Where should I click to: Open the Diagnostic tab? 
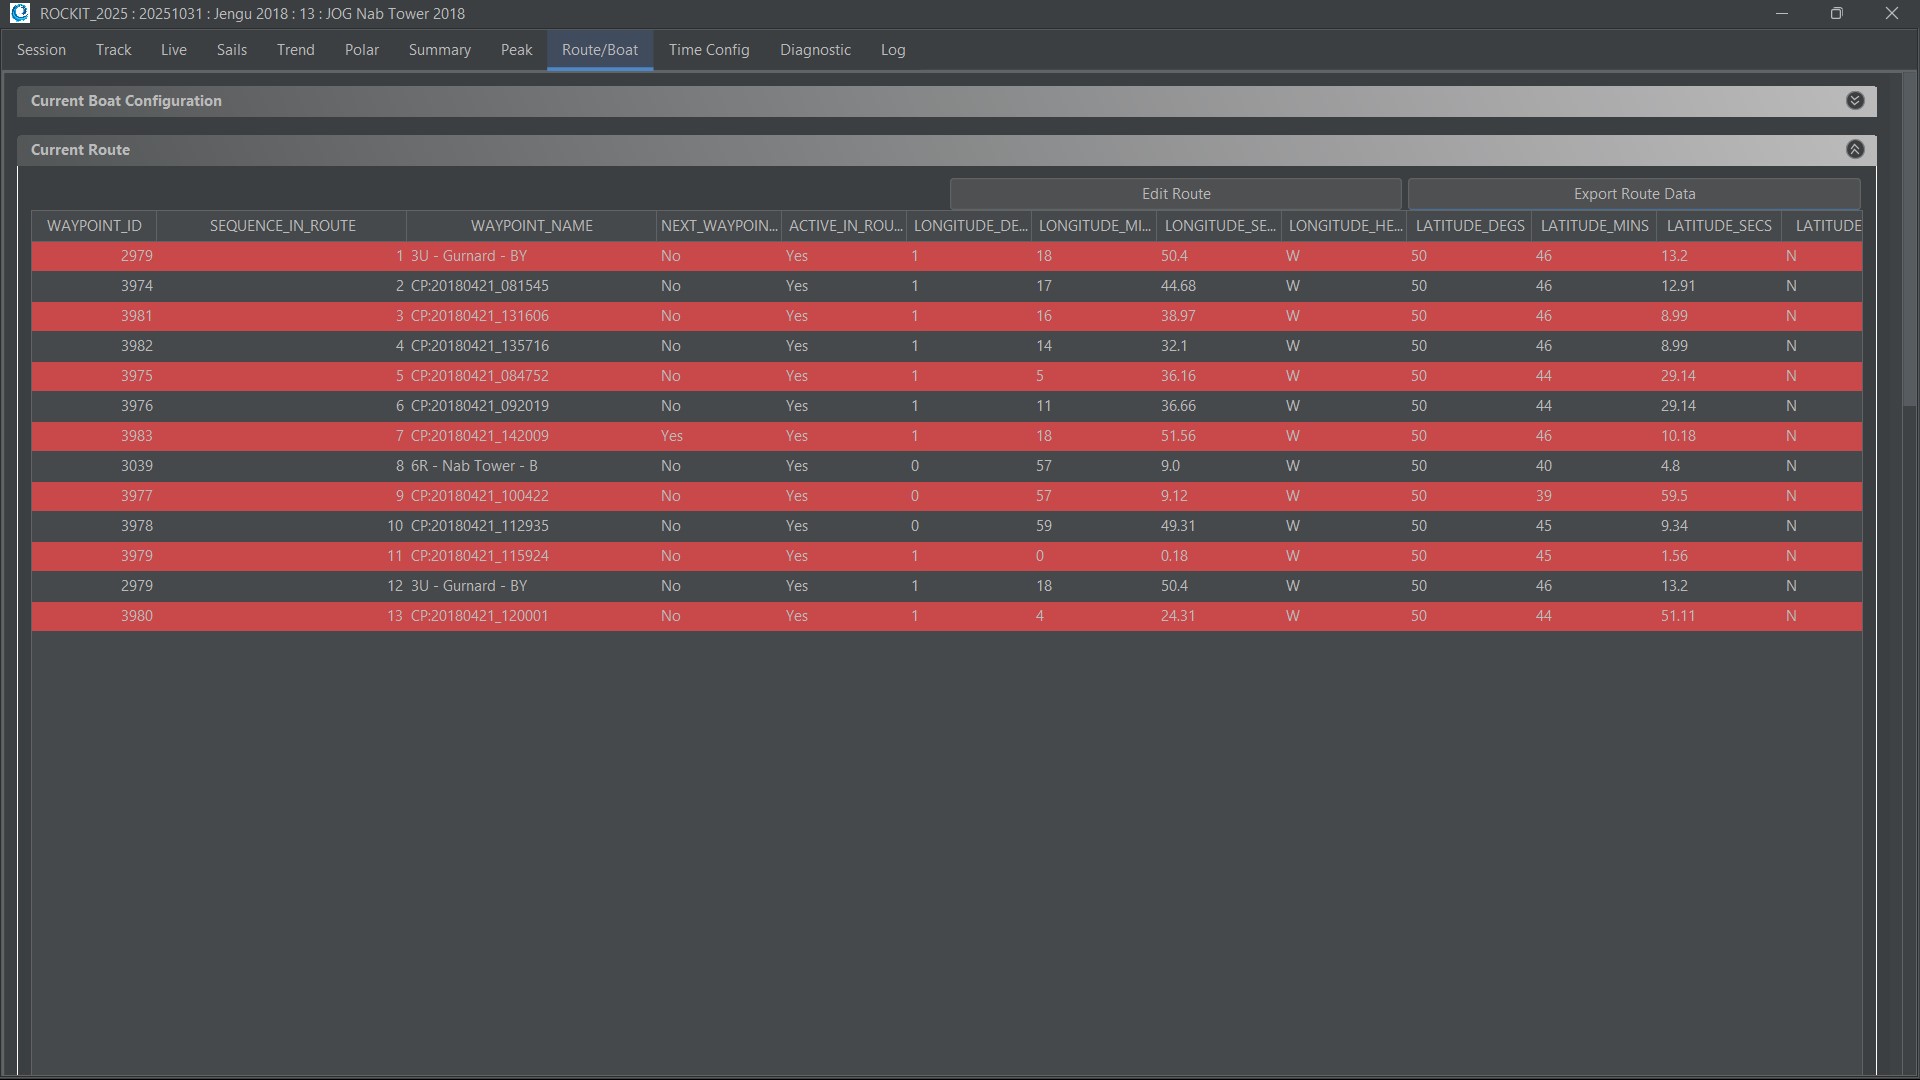pyautogui.click(x=815, y=50)
